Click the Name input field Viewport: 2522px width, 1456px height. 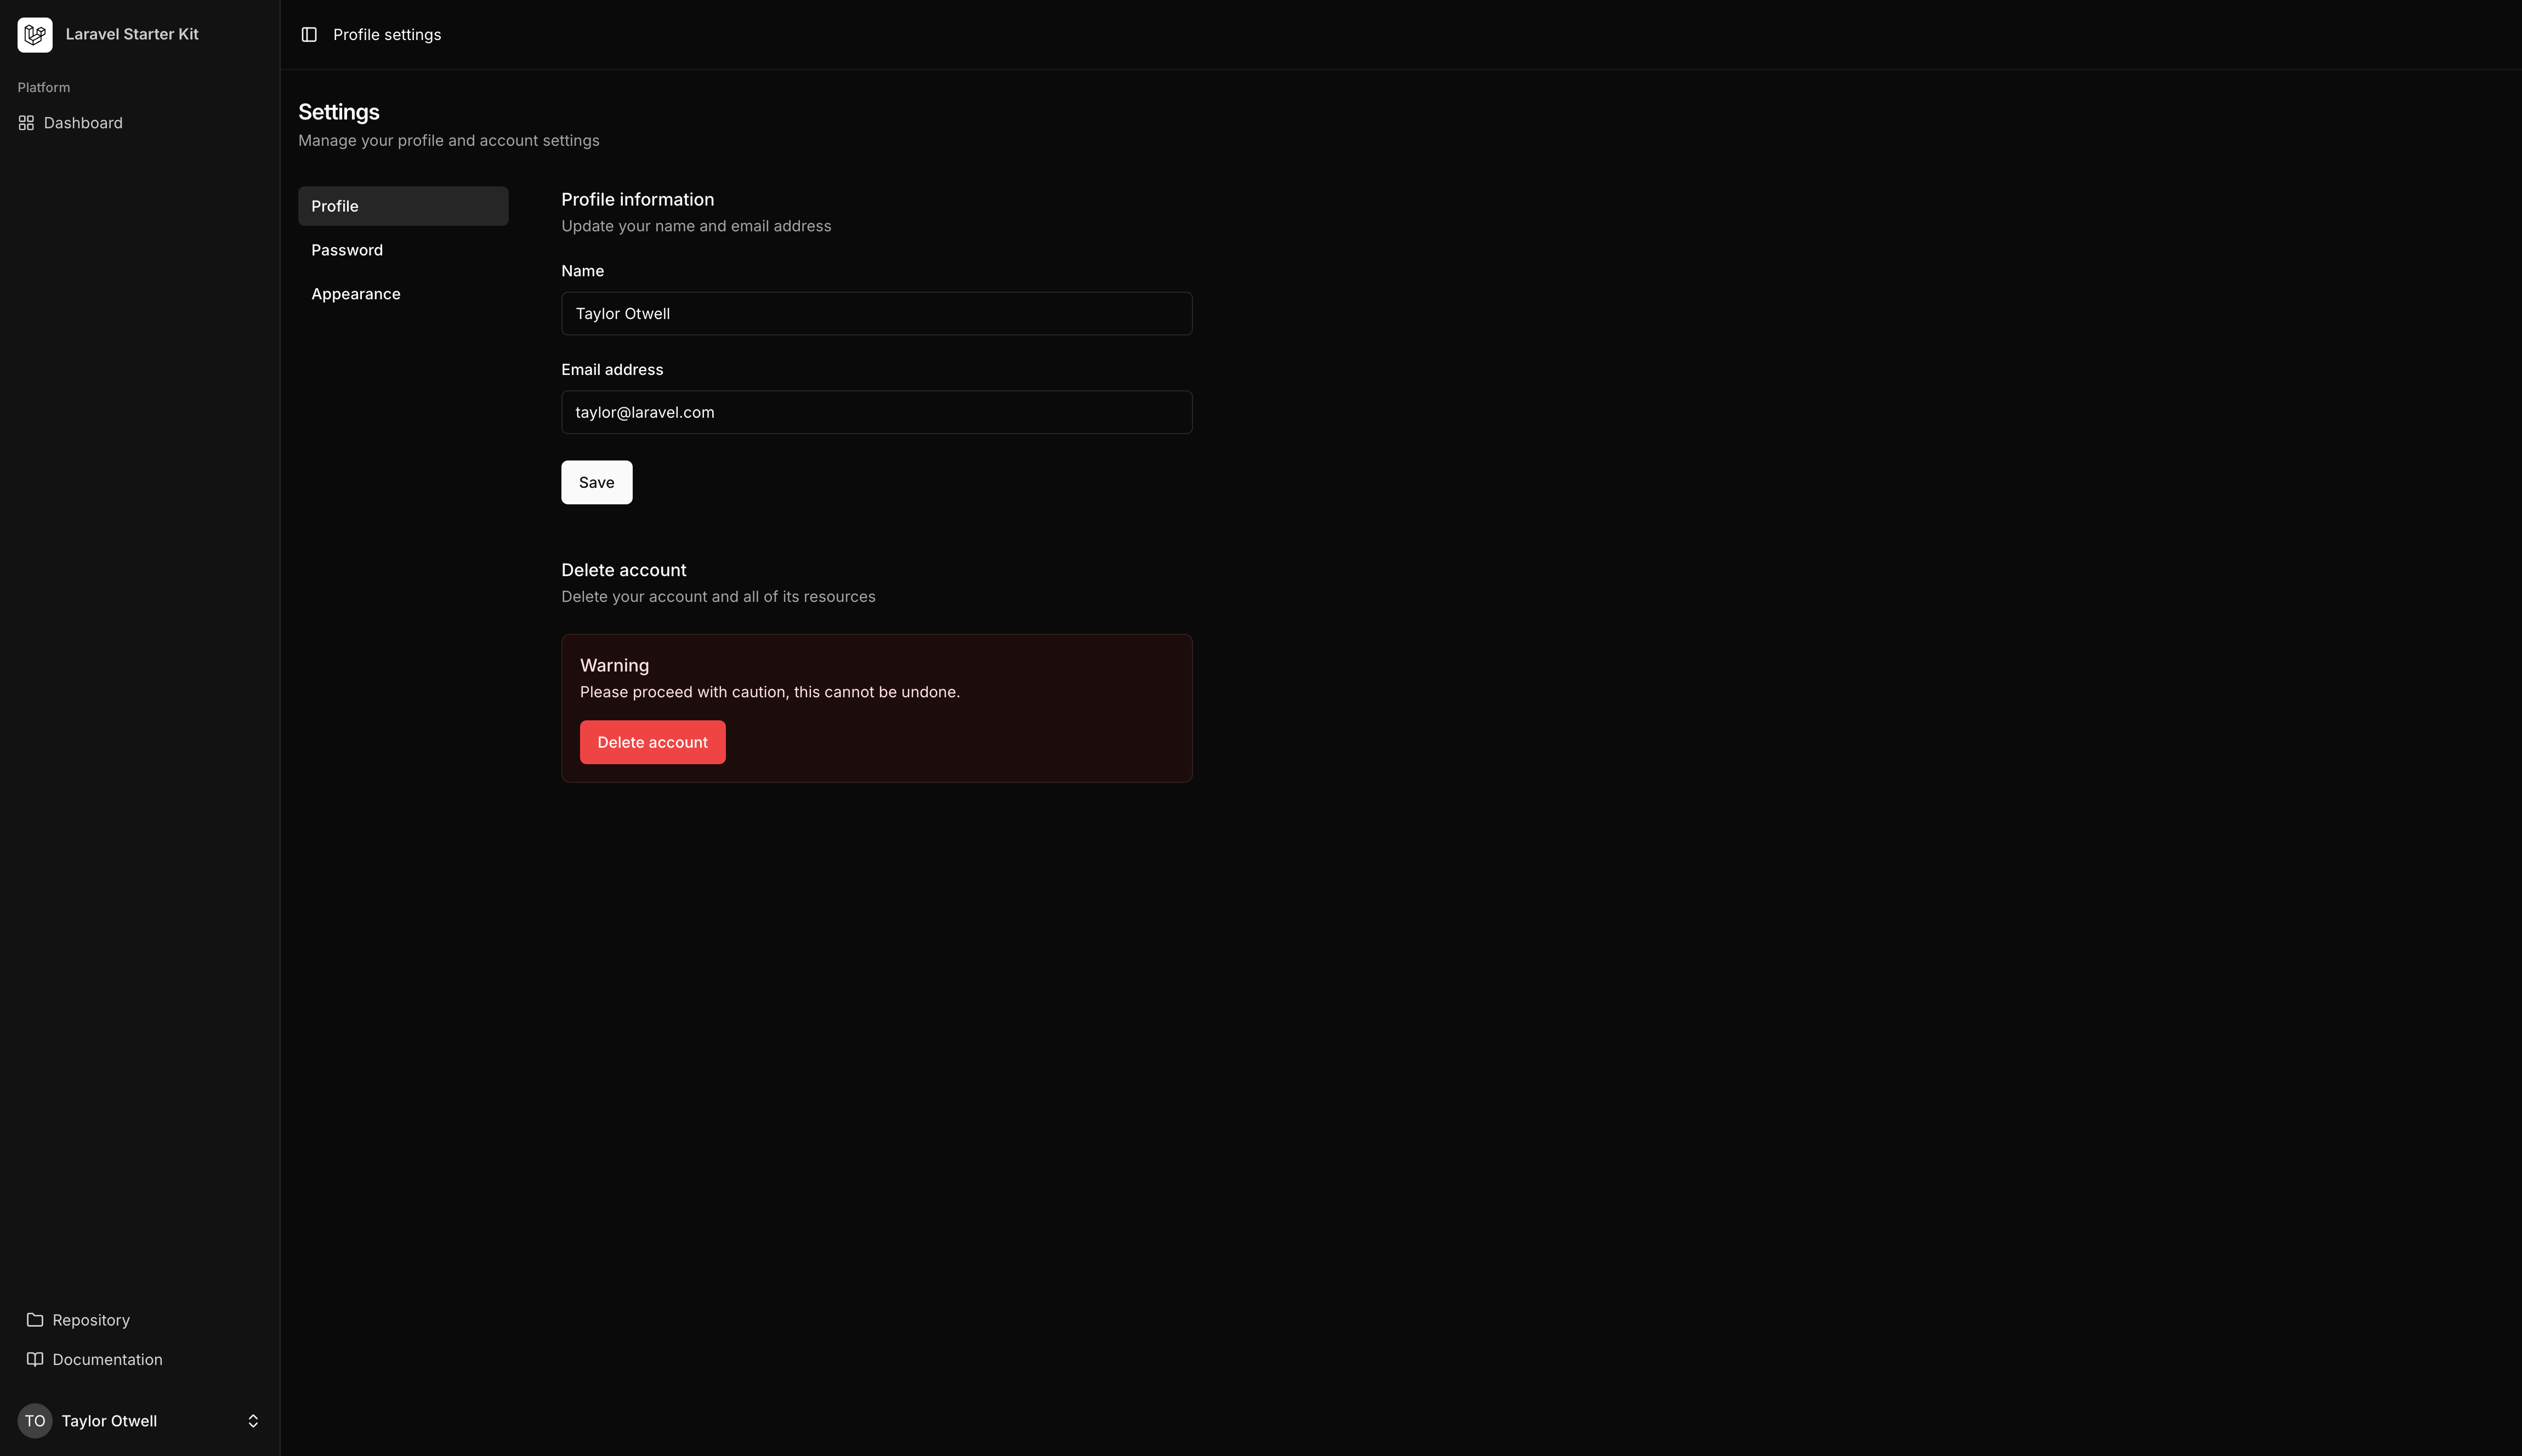pos(876,313)
